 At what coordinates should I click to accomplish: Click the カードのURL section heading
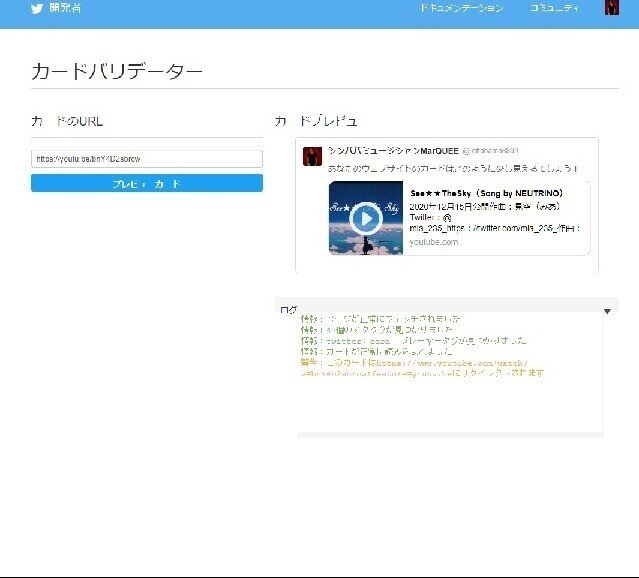(67, 121)
